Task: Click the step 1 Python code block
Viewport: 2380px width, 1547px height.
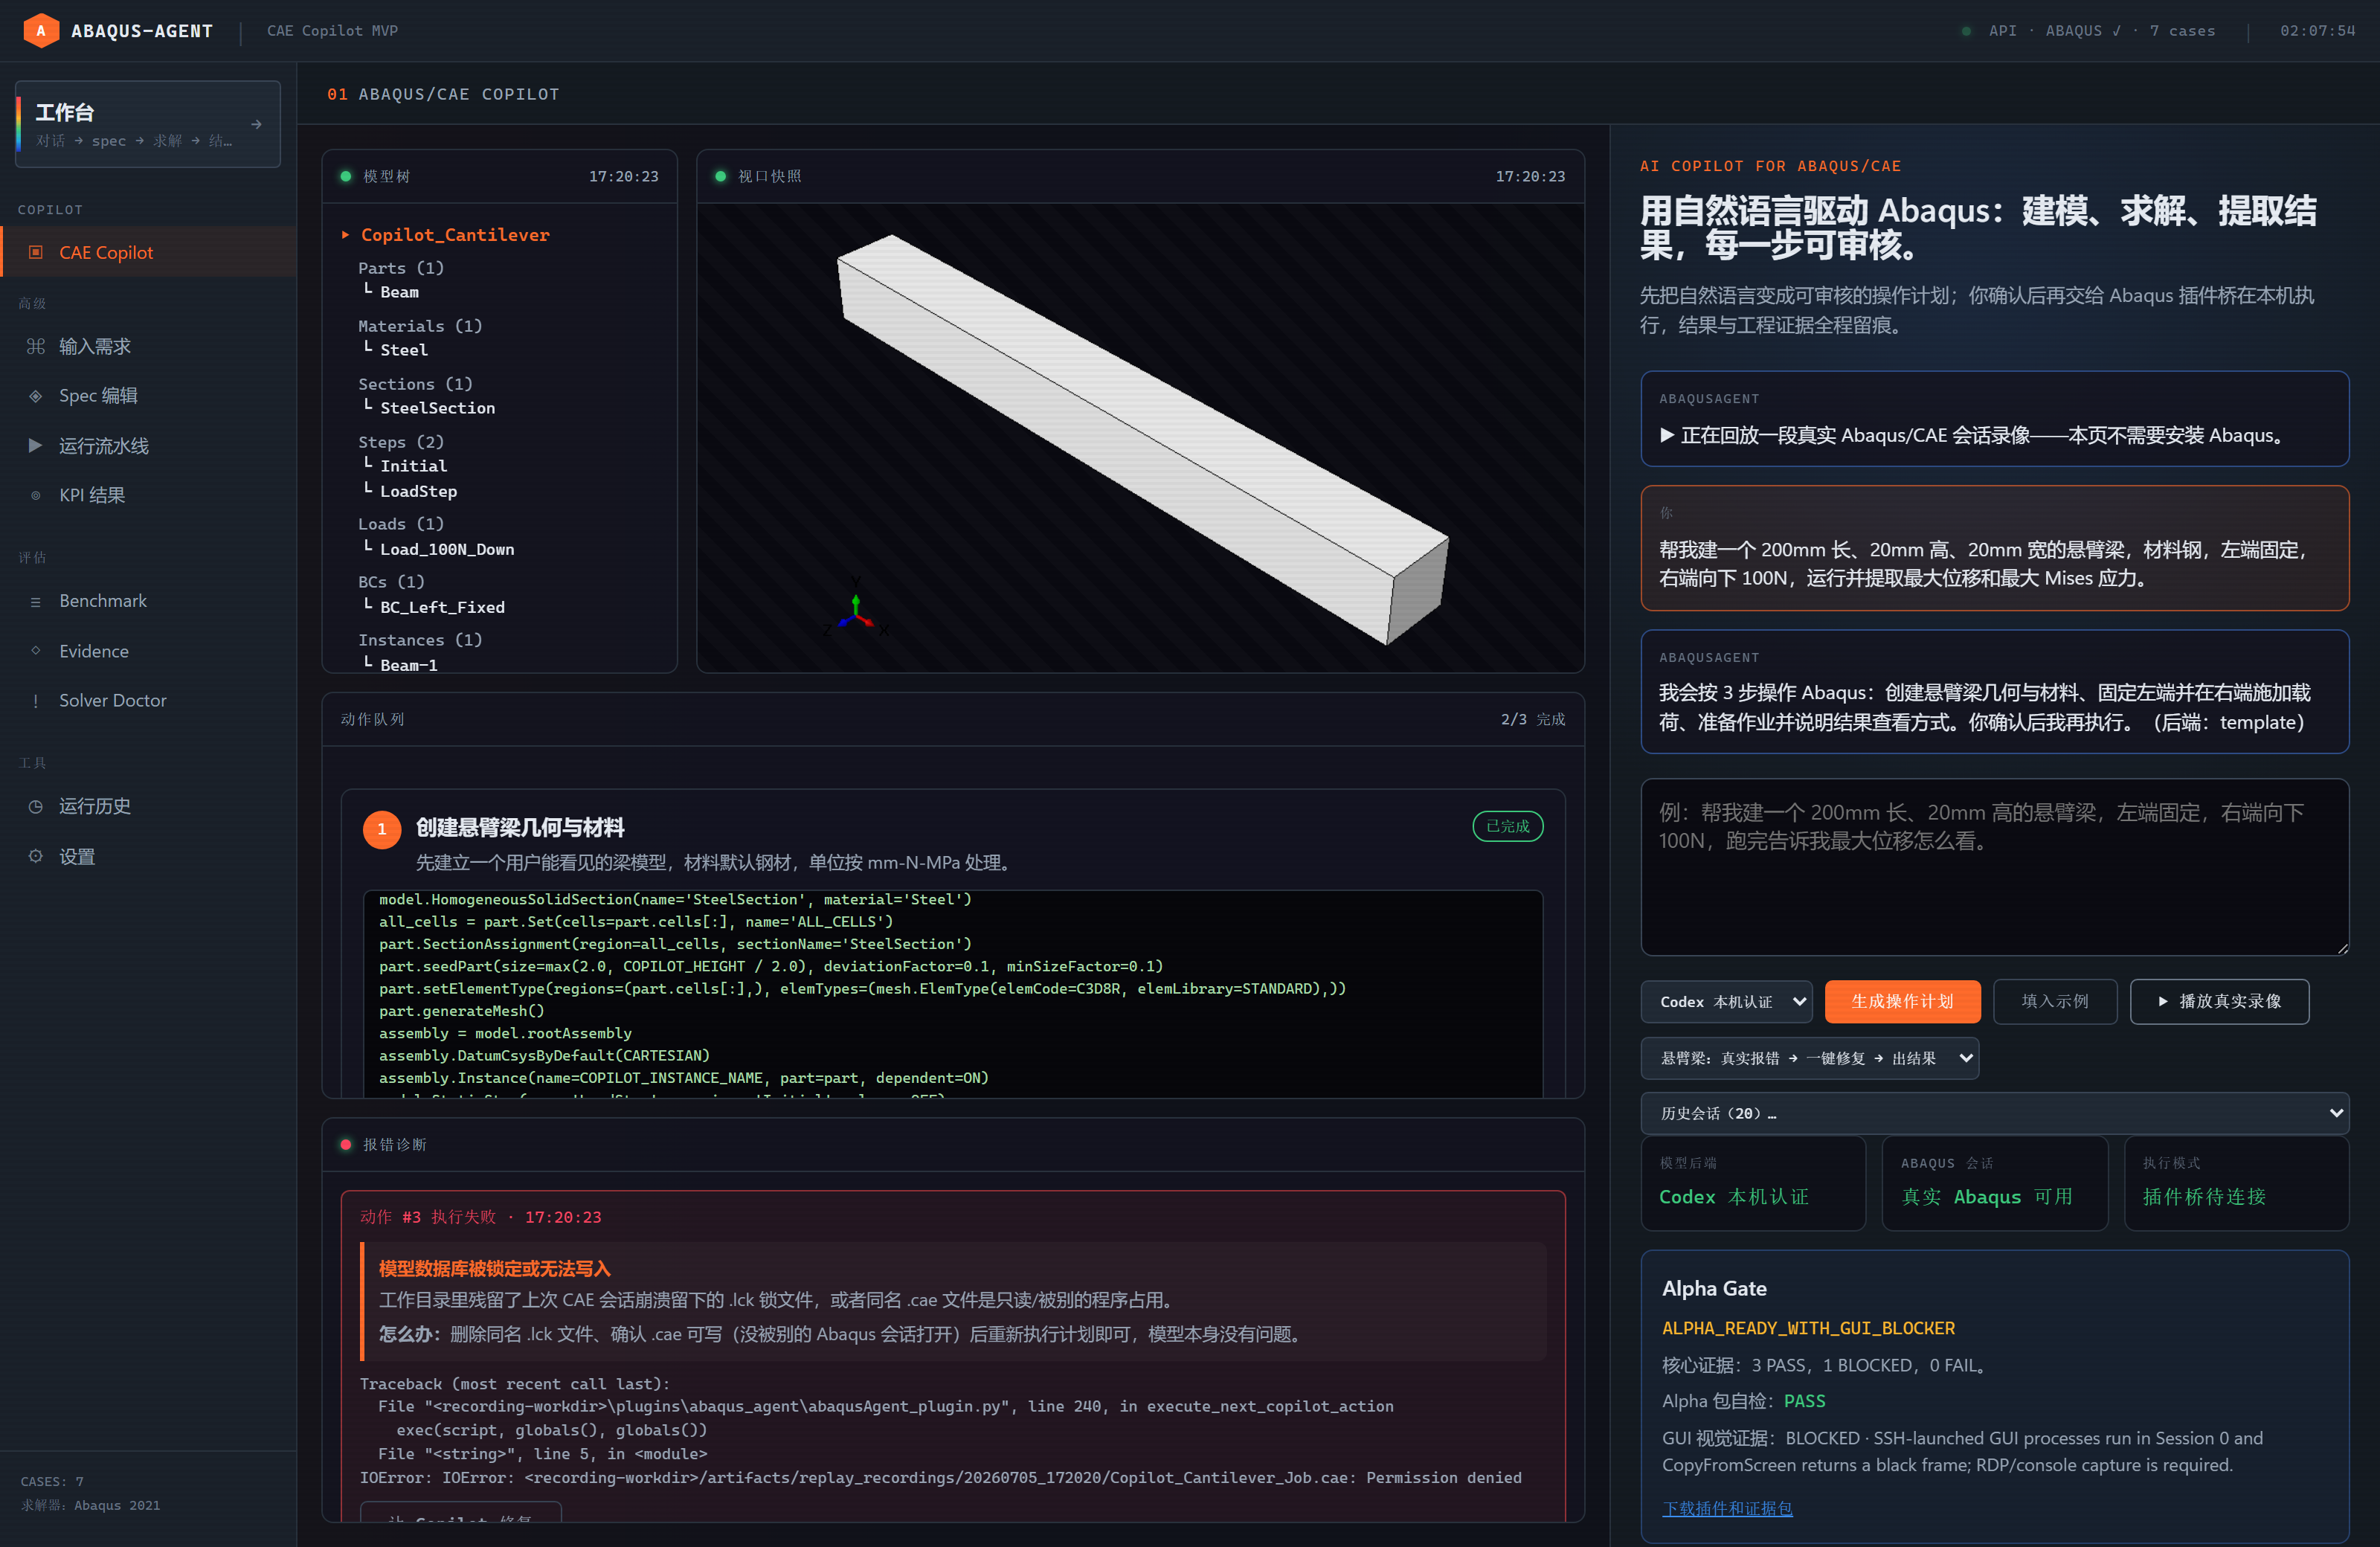Action: click(x=953, y=993)
